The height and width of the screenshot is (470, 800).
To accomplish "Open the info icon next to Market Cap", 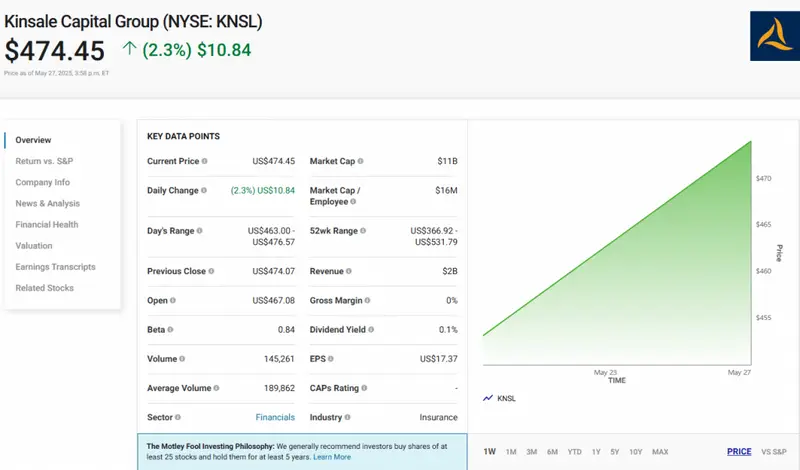I will pyautogui.click(x=361, y=161).
